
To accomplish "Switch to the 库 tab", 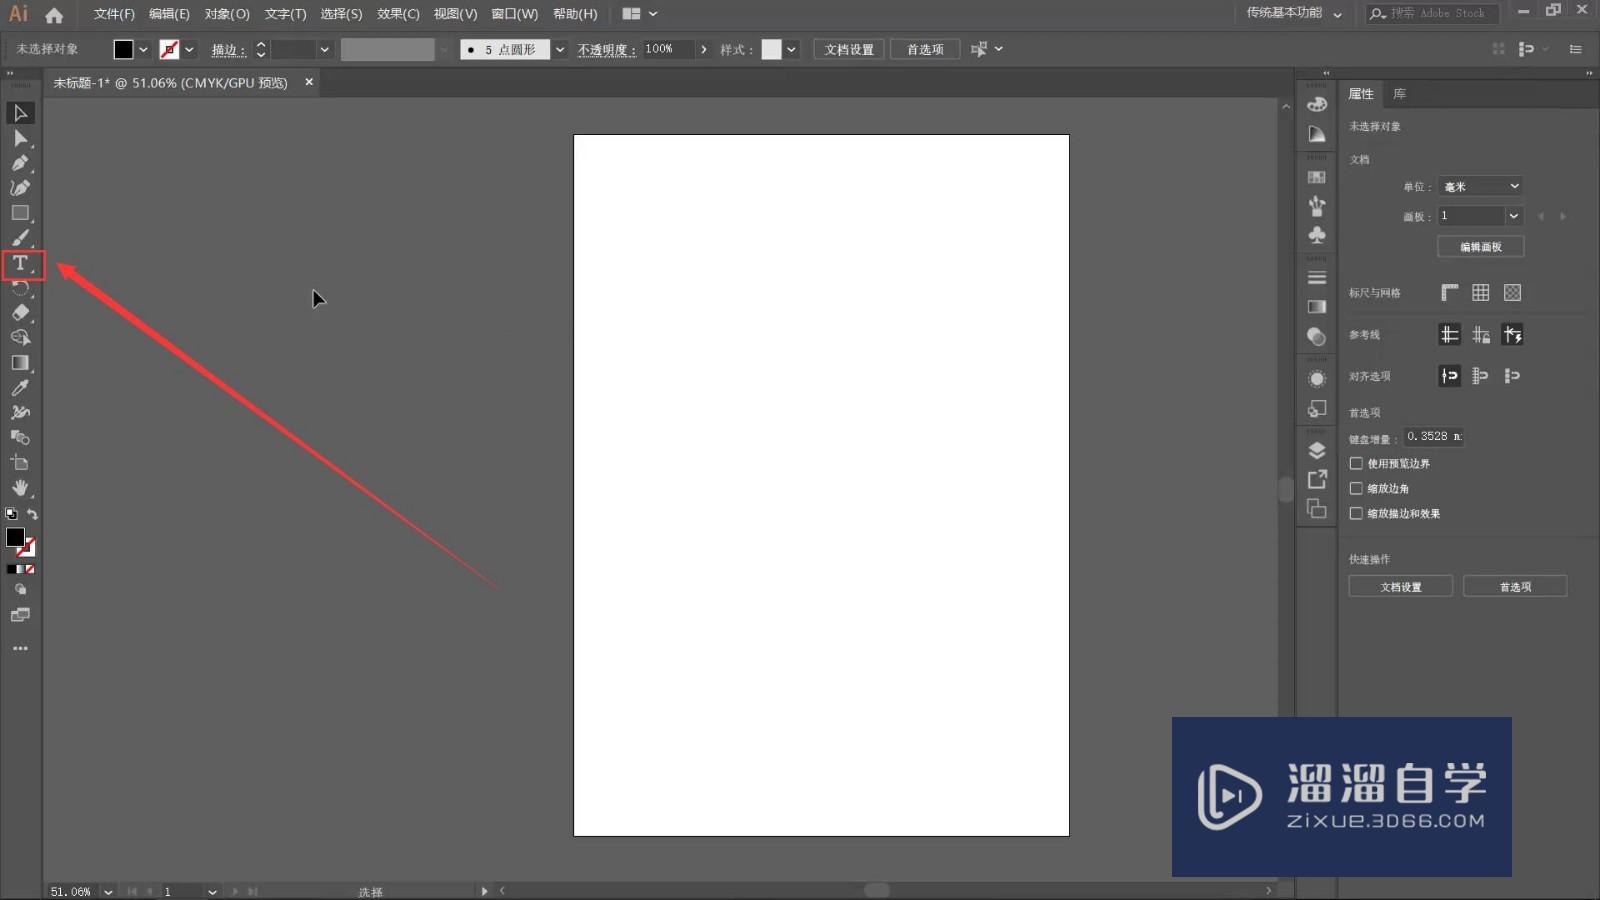I will click(x=1400, y=94).
